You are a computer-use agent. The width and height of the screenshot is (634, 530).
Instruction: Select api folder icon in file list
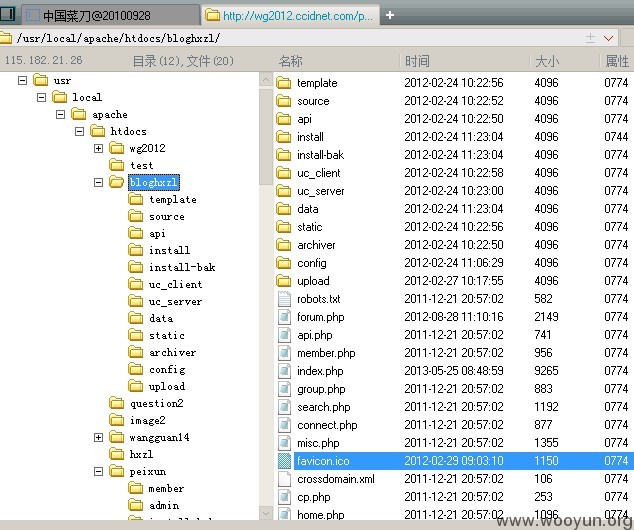[x=284, y=119]
